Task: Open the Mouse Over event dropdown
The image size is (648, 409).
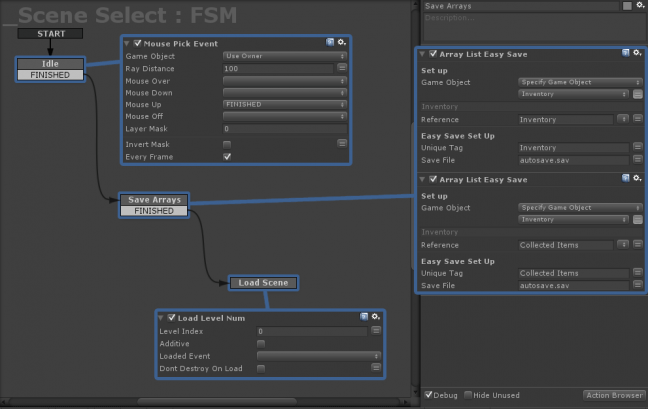Action: [x=285, y=81]
